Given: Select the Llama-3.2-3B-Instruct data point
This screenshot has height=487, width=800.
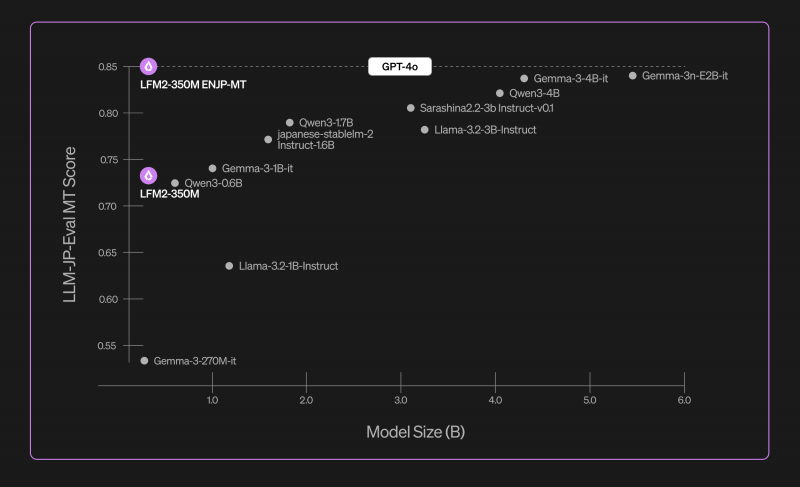Looking at the screenshot, I should pyautogui.click(x=424, y=130).
